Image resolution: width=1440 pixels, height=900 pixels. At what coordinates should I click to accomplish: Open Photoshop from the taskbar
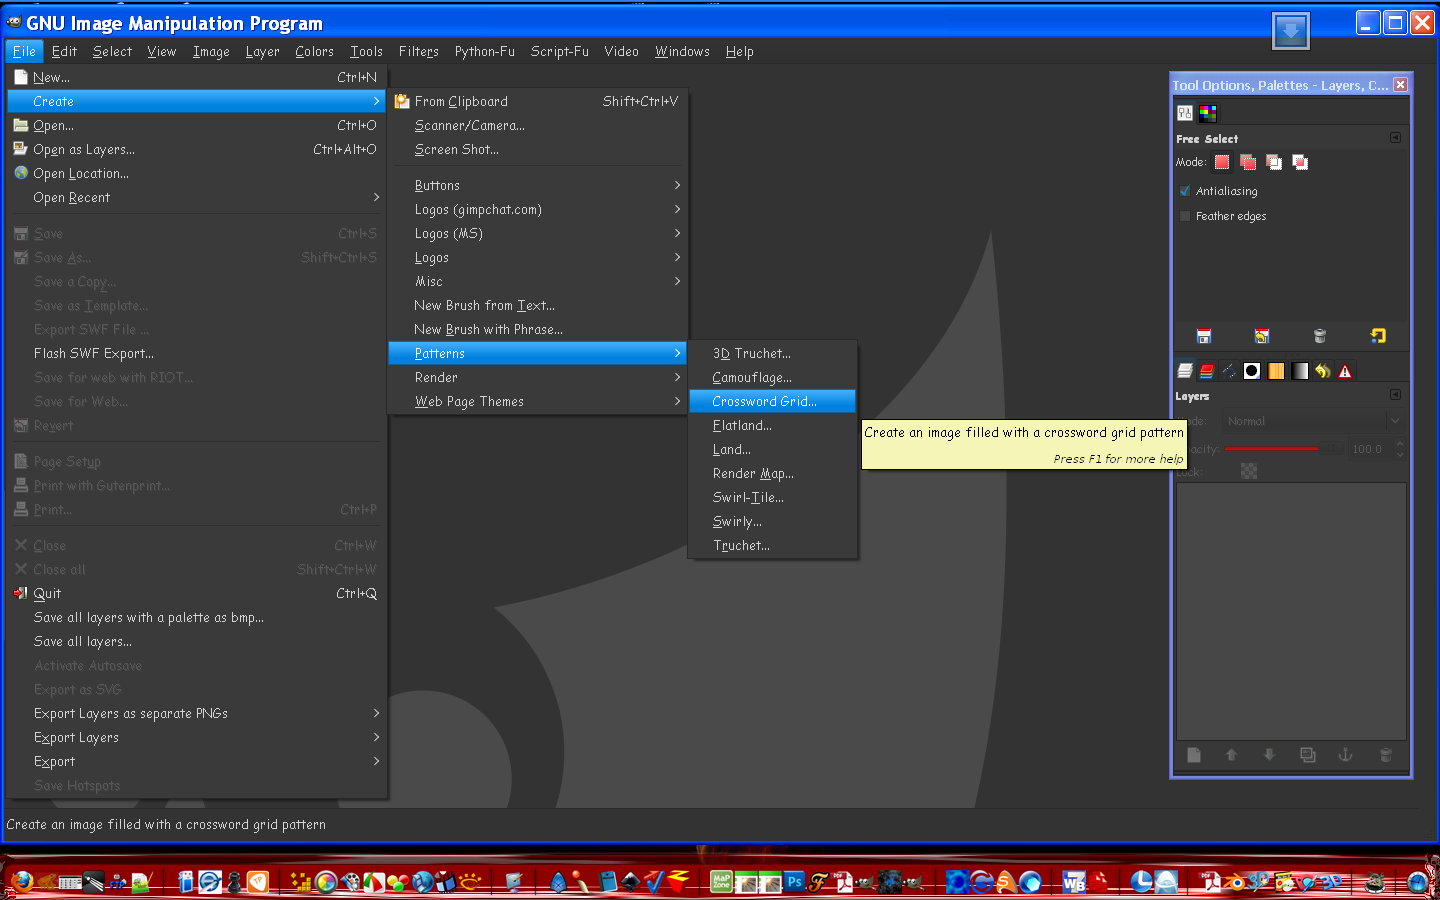[794, 881]
